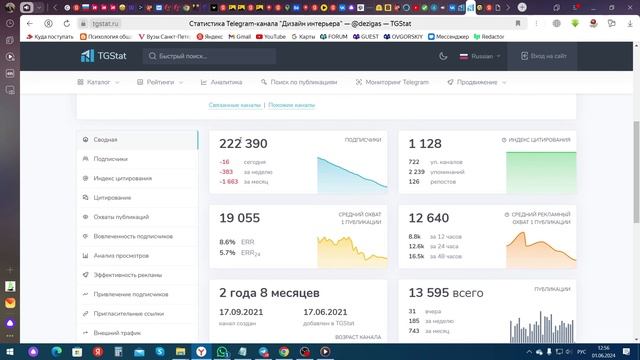
Task: Click the info icon beside "Индекс цитирования" card title
Action: (504, 140)
